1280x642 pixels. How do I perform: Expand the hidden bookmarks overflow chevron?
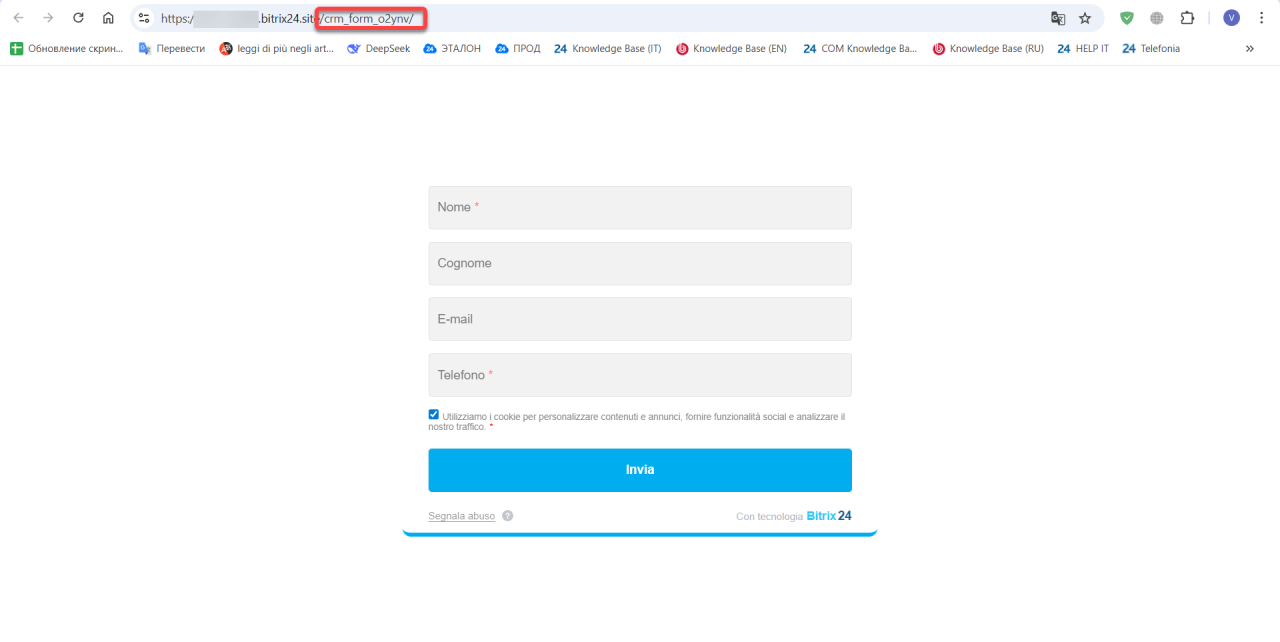pyautogui.click(x=1249, y=48)
